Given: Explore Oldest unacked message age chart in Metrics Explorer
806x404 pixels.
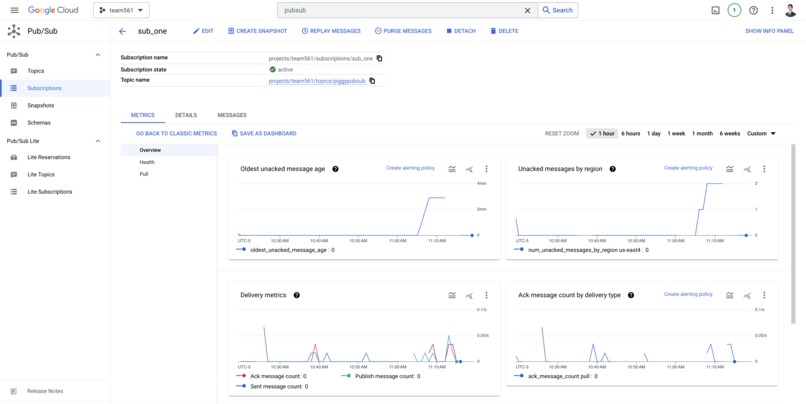Looking at the screenshot, I should click(x=469, y=169).
